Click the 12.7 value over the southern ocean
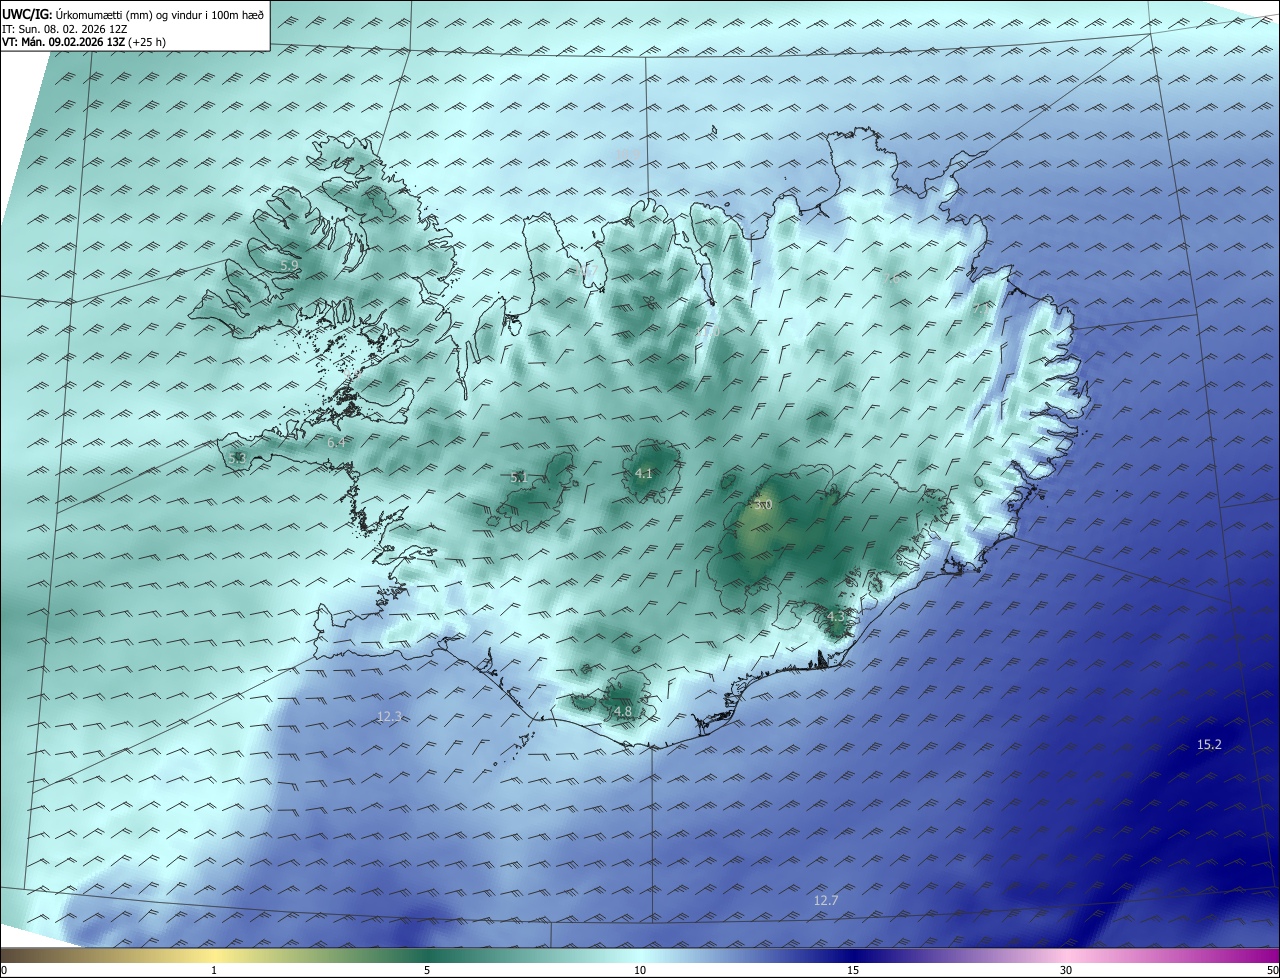The height and width of the screenshot is (978, 1280). point(826,901)
